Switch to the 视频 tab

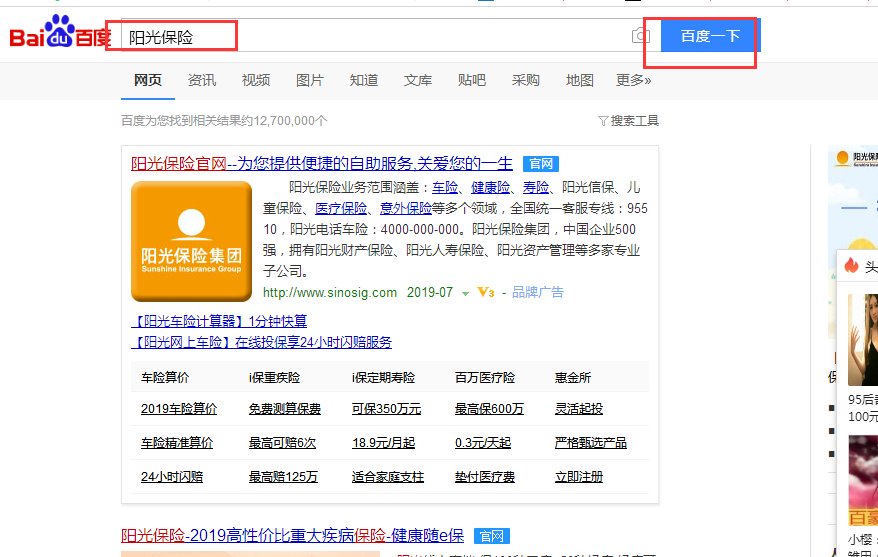[x=256, y=80]
